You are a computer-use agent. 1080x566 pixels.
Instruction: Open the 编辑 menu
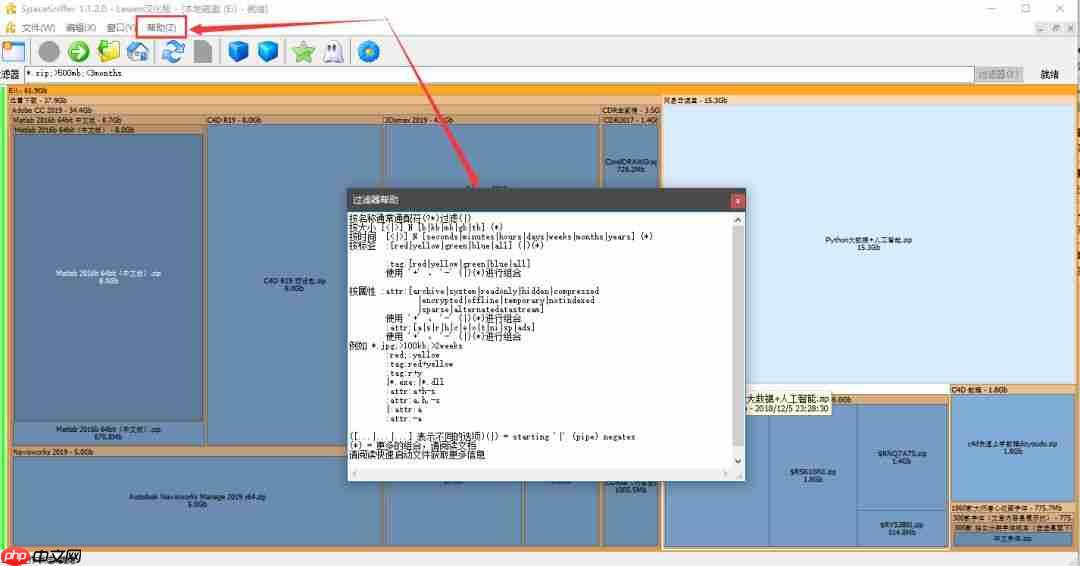click(81, 28)
